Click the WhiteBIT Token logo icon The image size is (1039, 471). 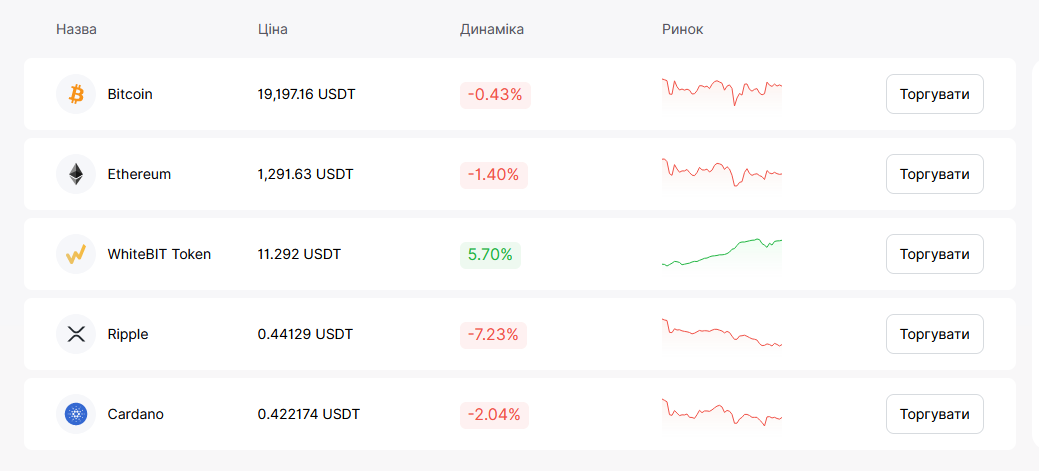[76, 254]
